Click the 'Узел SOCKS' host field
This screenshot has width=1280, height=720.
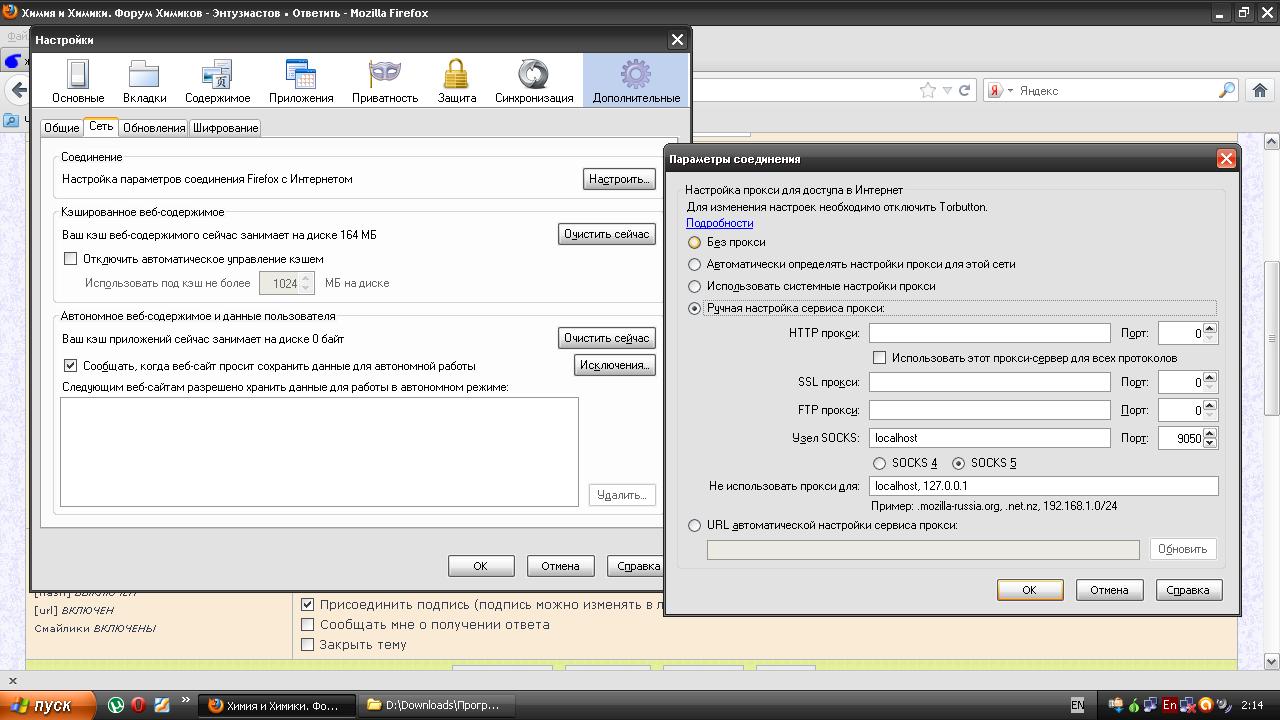tap(989, 438)
